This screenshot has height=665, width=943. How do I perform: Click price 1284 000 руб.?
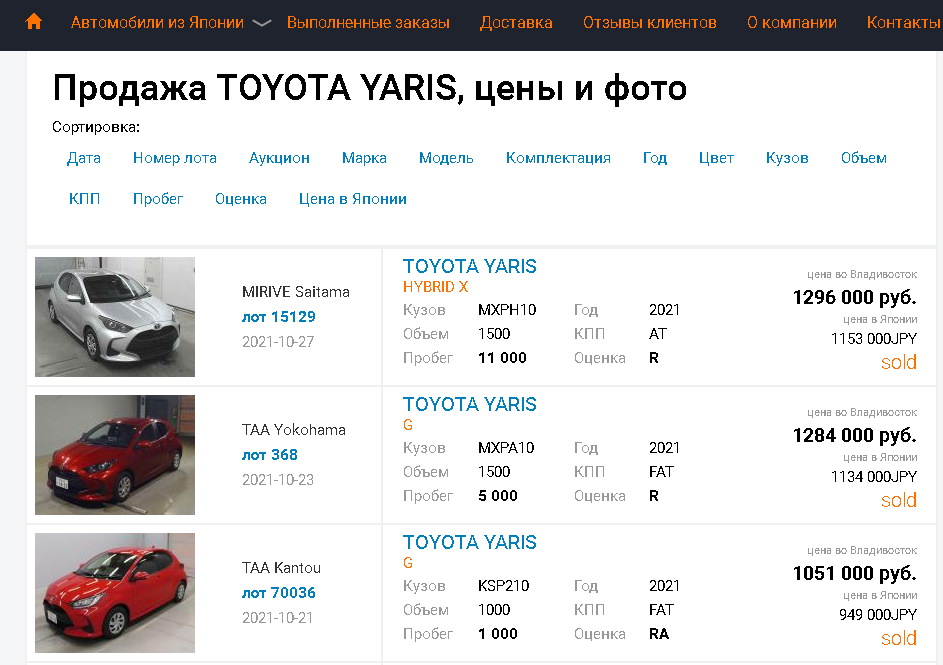(855, 435)
